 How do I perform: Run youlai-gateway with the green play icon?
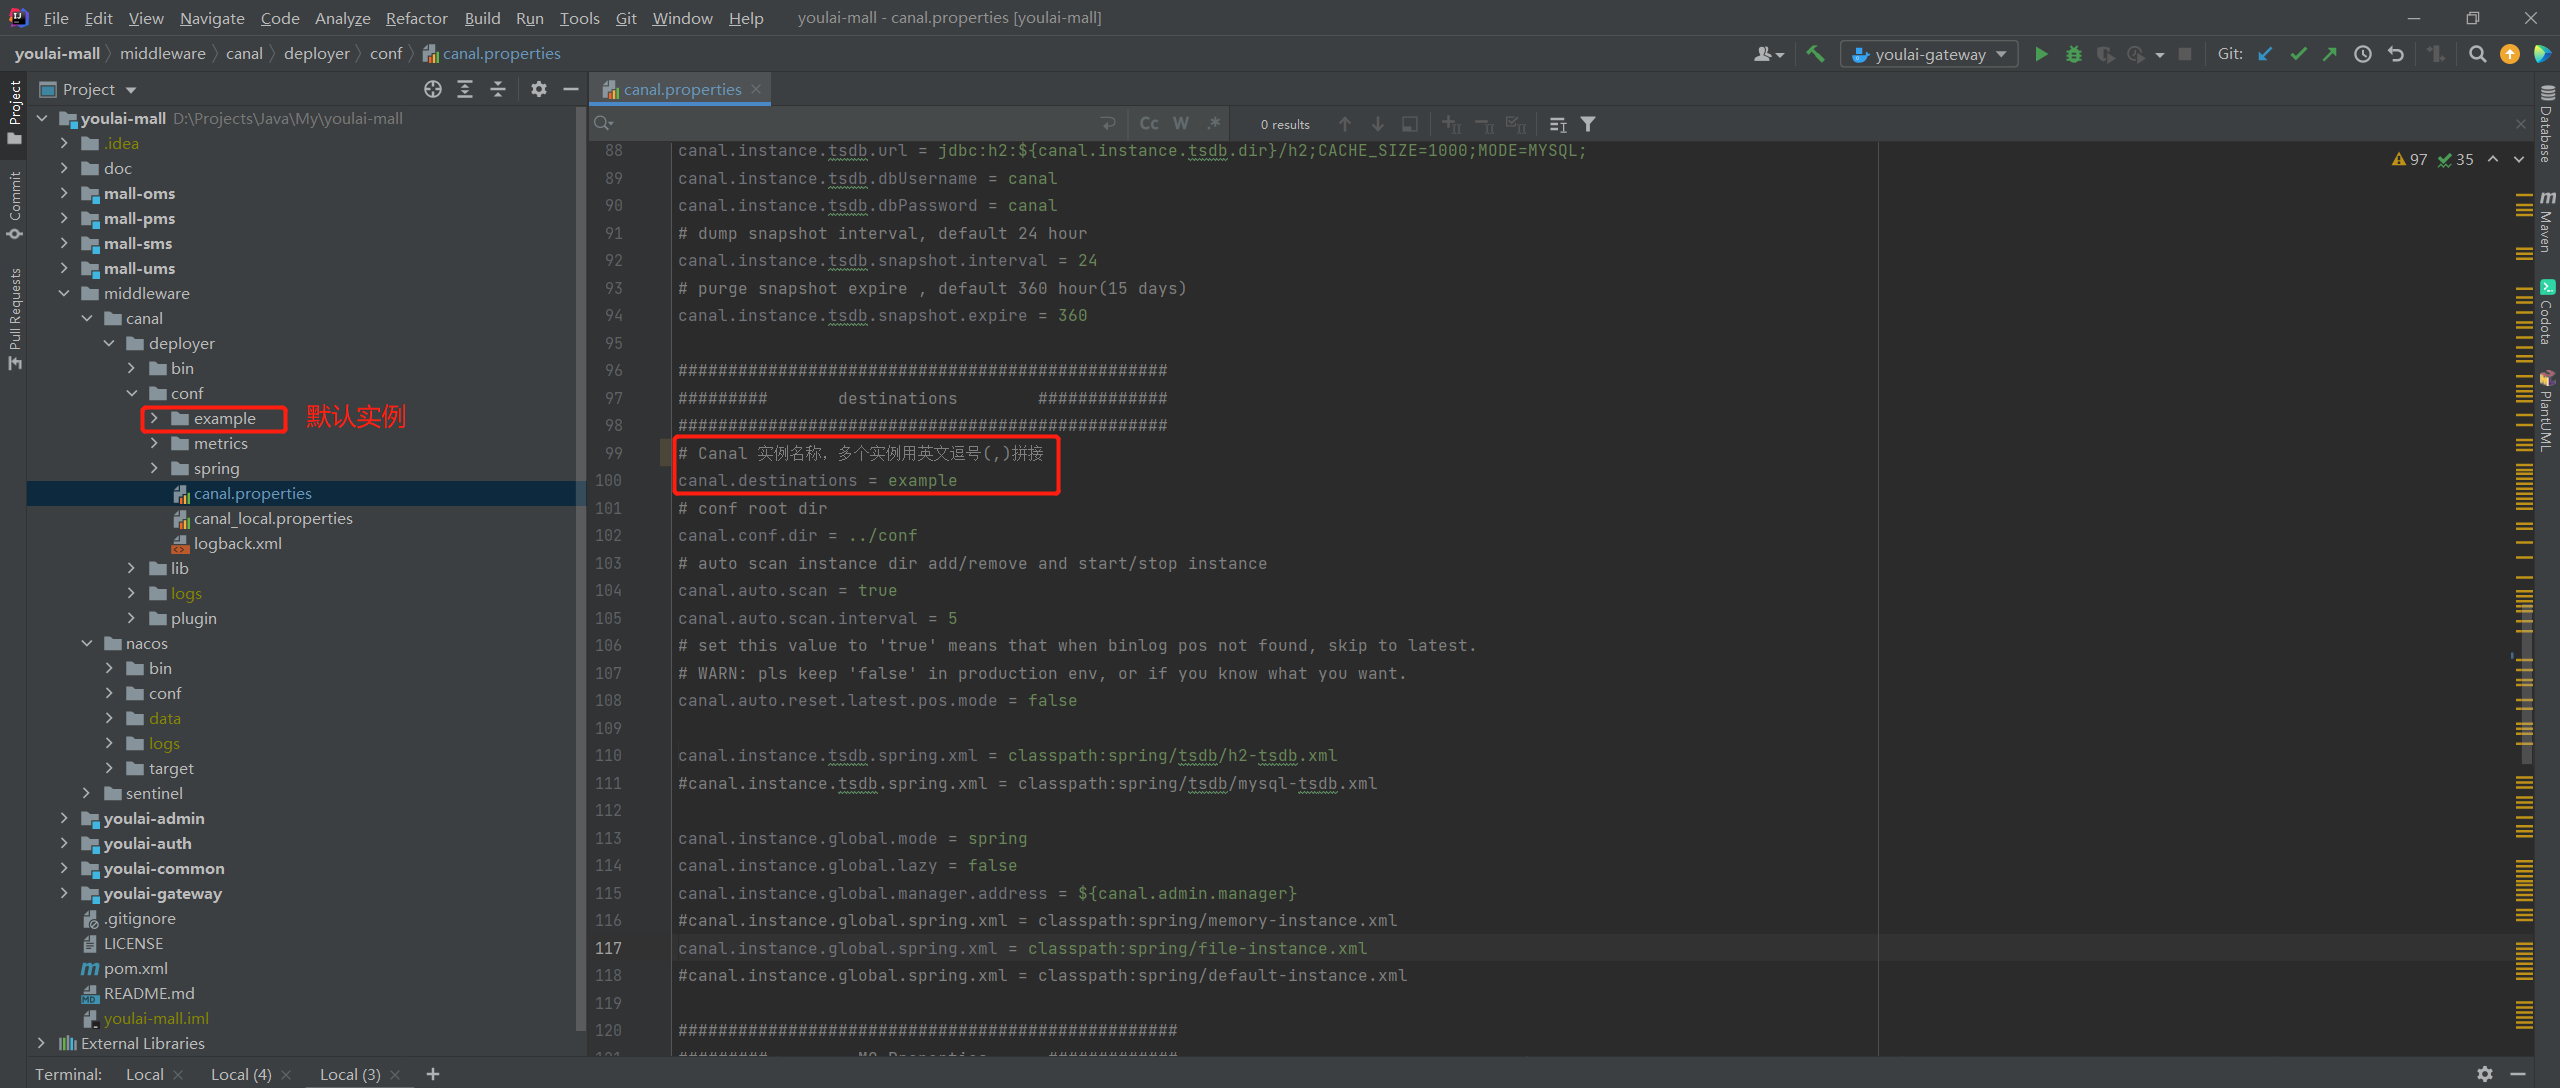click(2041, 54)
